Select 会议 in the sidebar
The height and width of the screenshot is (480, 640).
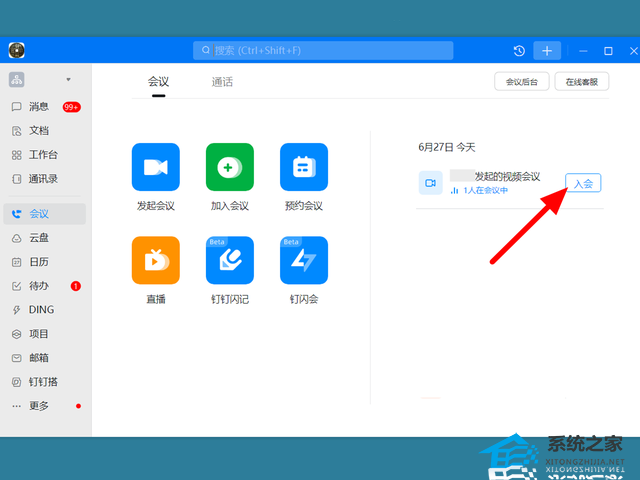(44, 214)
